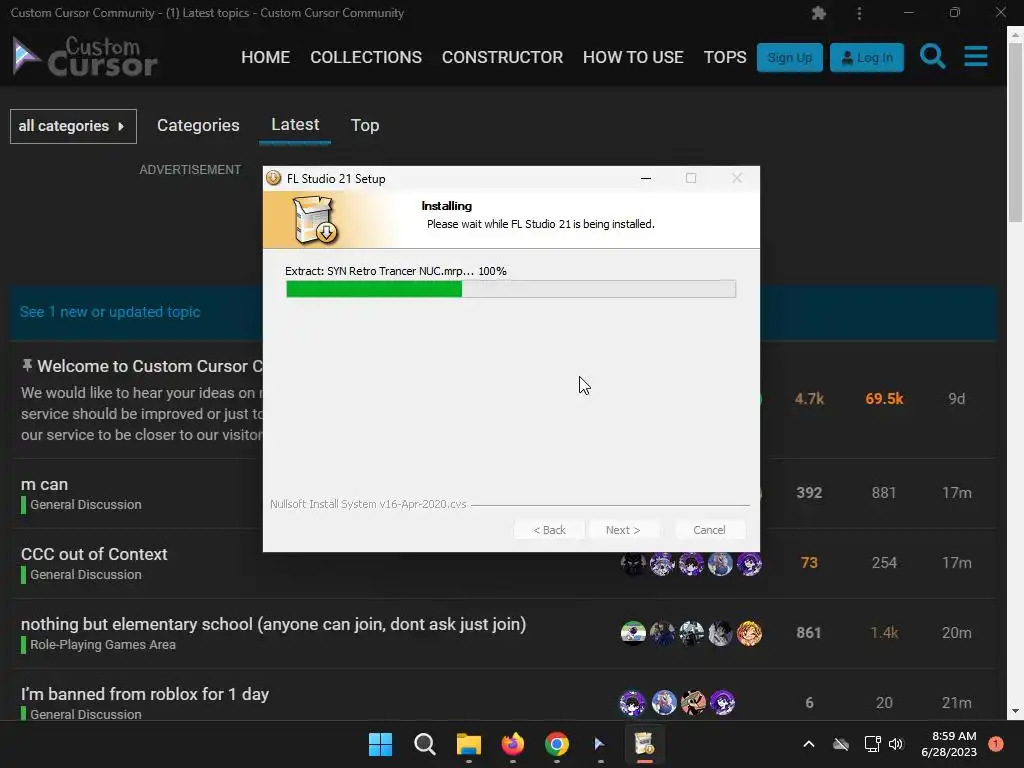Click scrollbar down arrow
This screenshot has height=768, width=1024.
[x=1015, y=711]
